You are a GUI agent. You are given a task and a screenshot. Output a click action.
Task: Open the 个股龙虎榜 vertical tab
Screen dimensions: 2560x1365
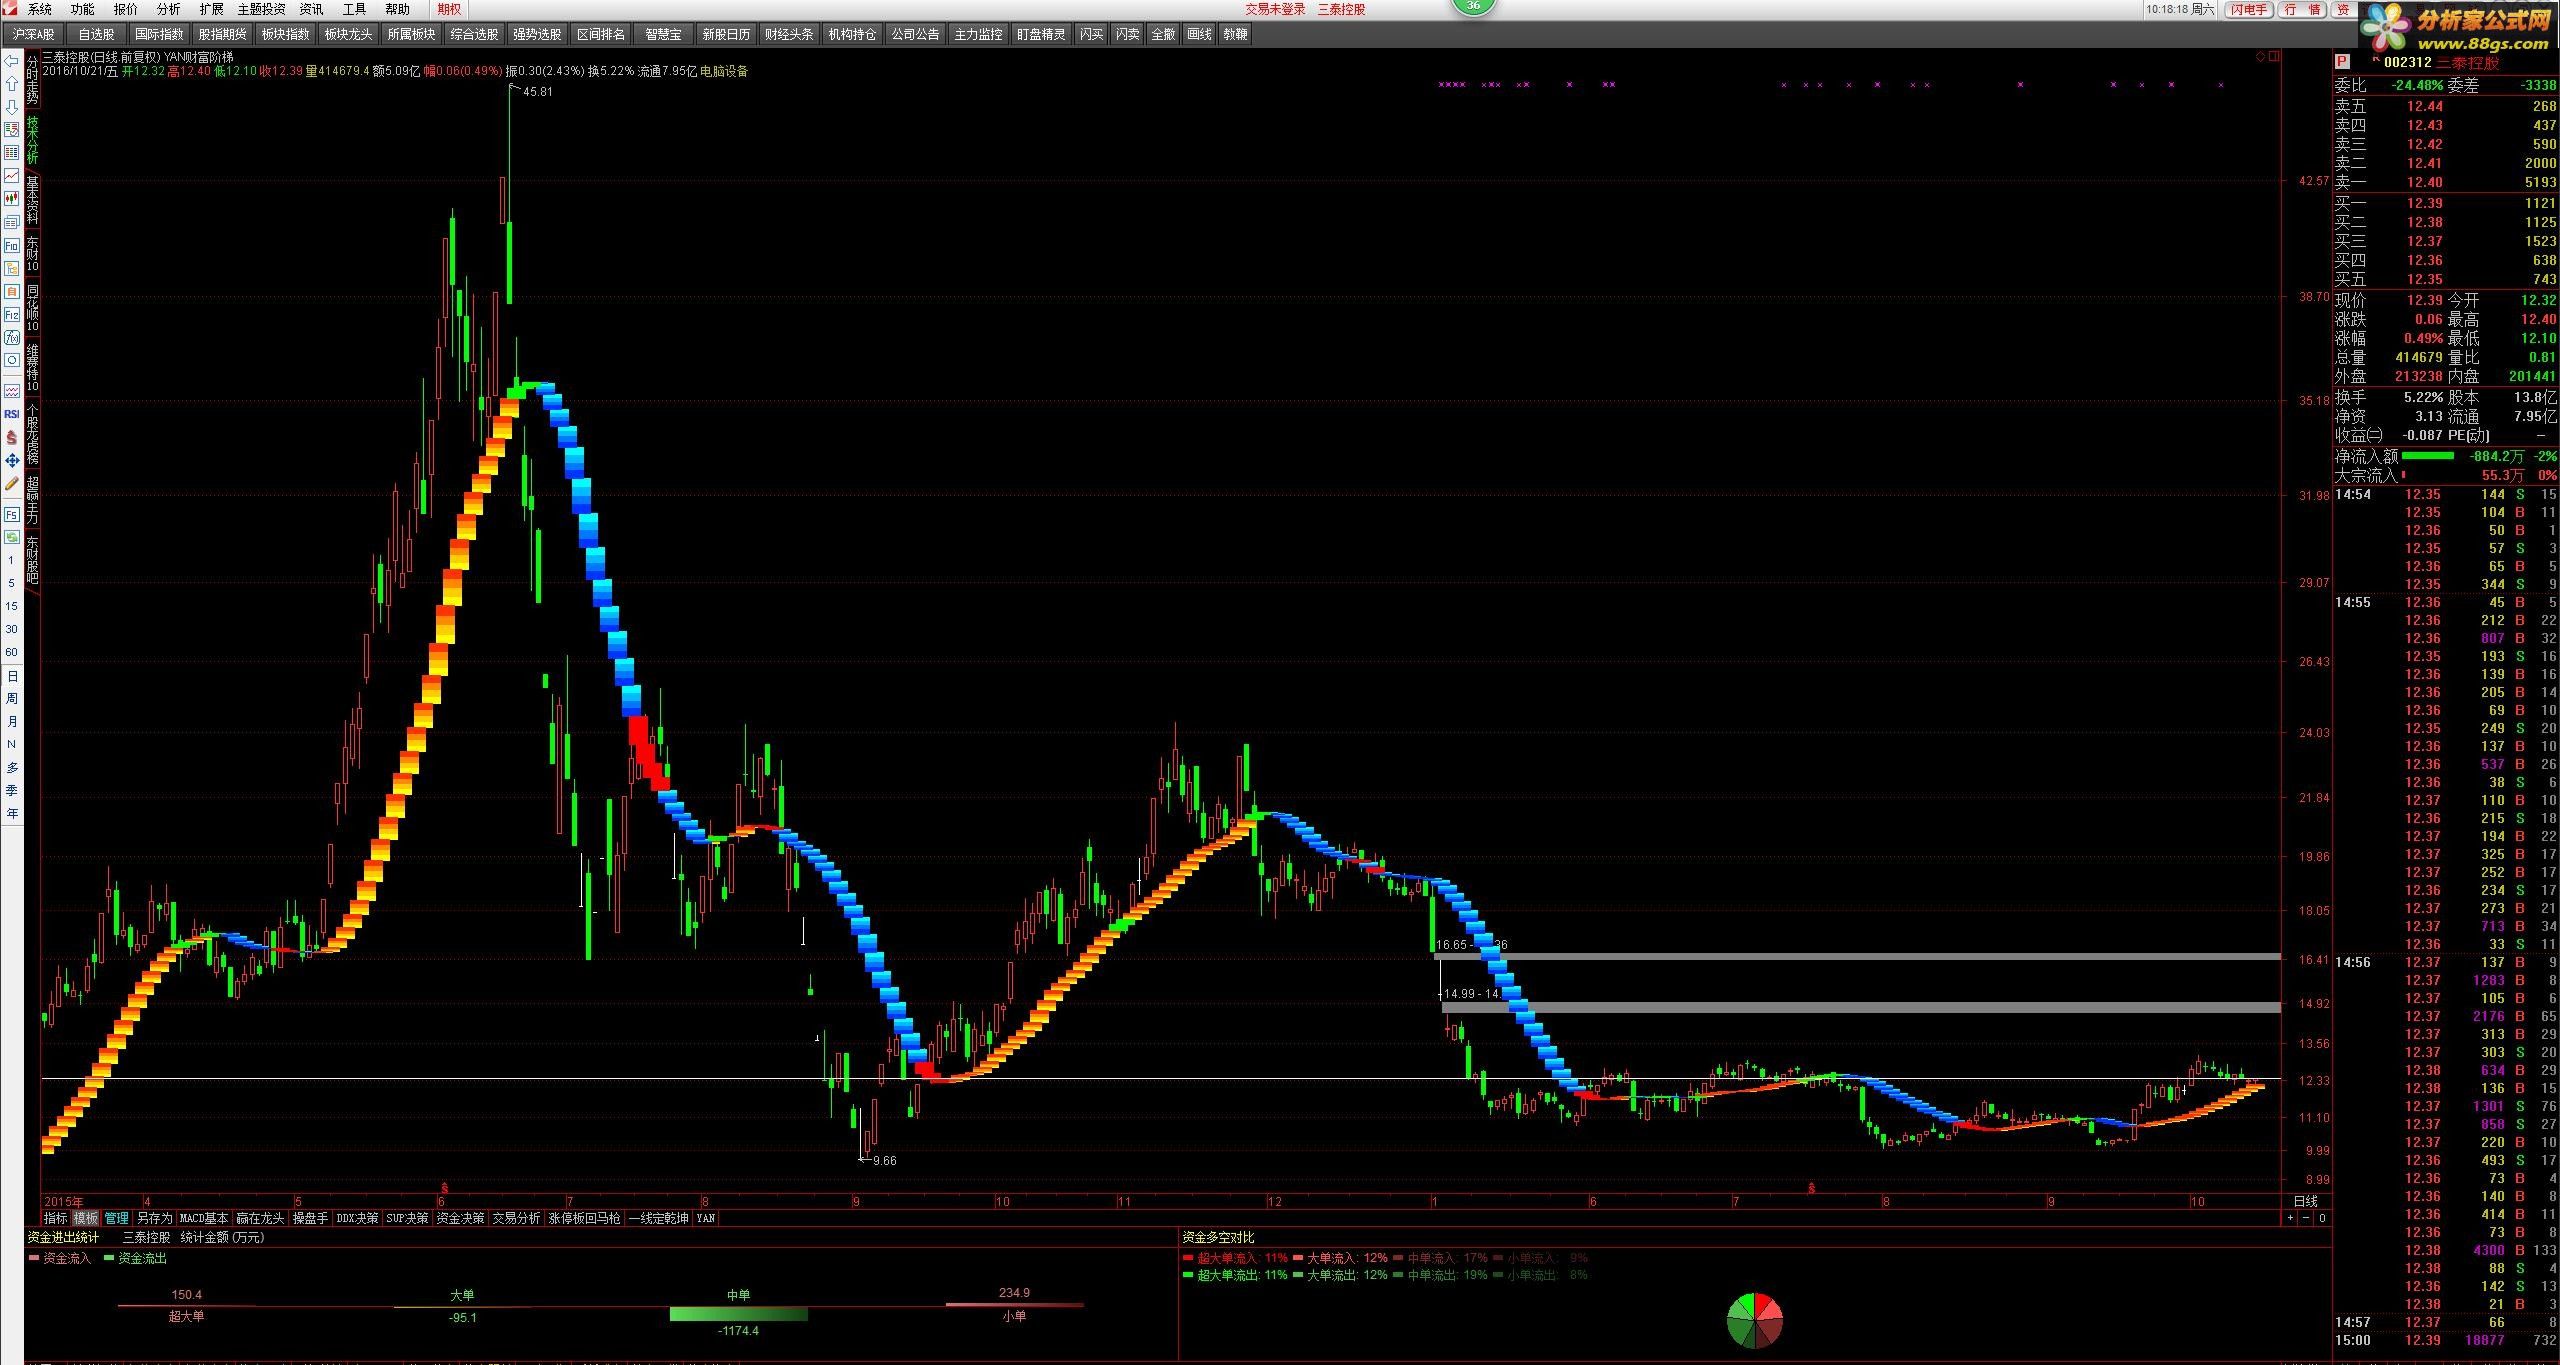[x=32, y=435]
